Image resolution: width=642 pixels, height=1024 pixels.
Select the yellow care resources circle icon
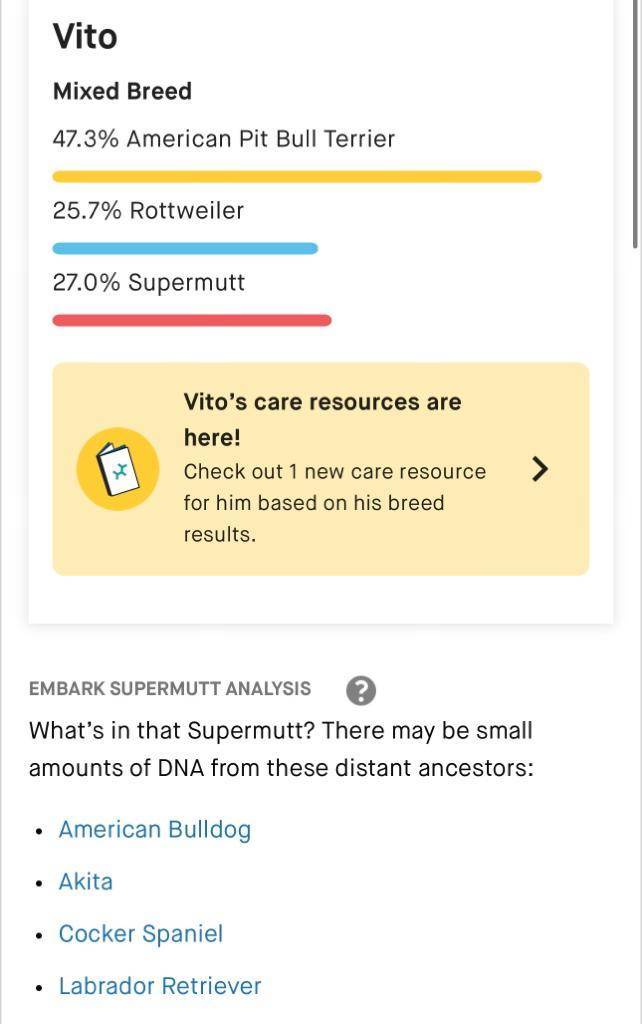(117, 468)
